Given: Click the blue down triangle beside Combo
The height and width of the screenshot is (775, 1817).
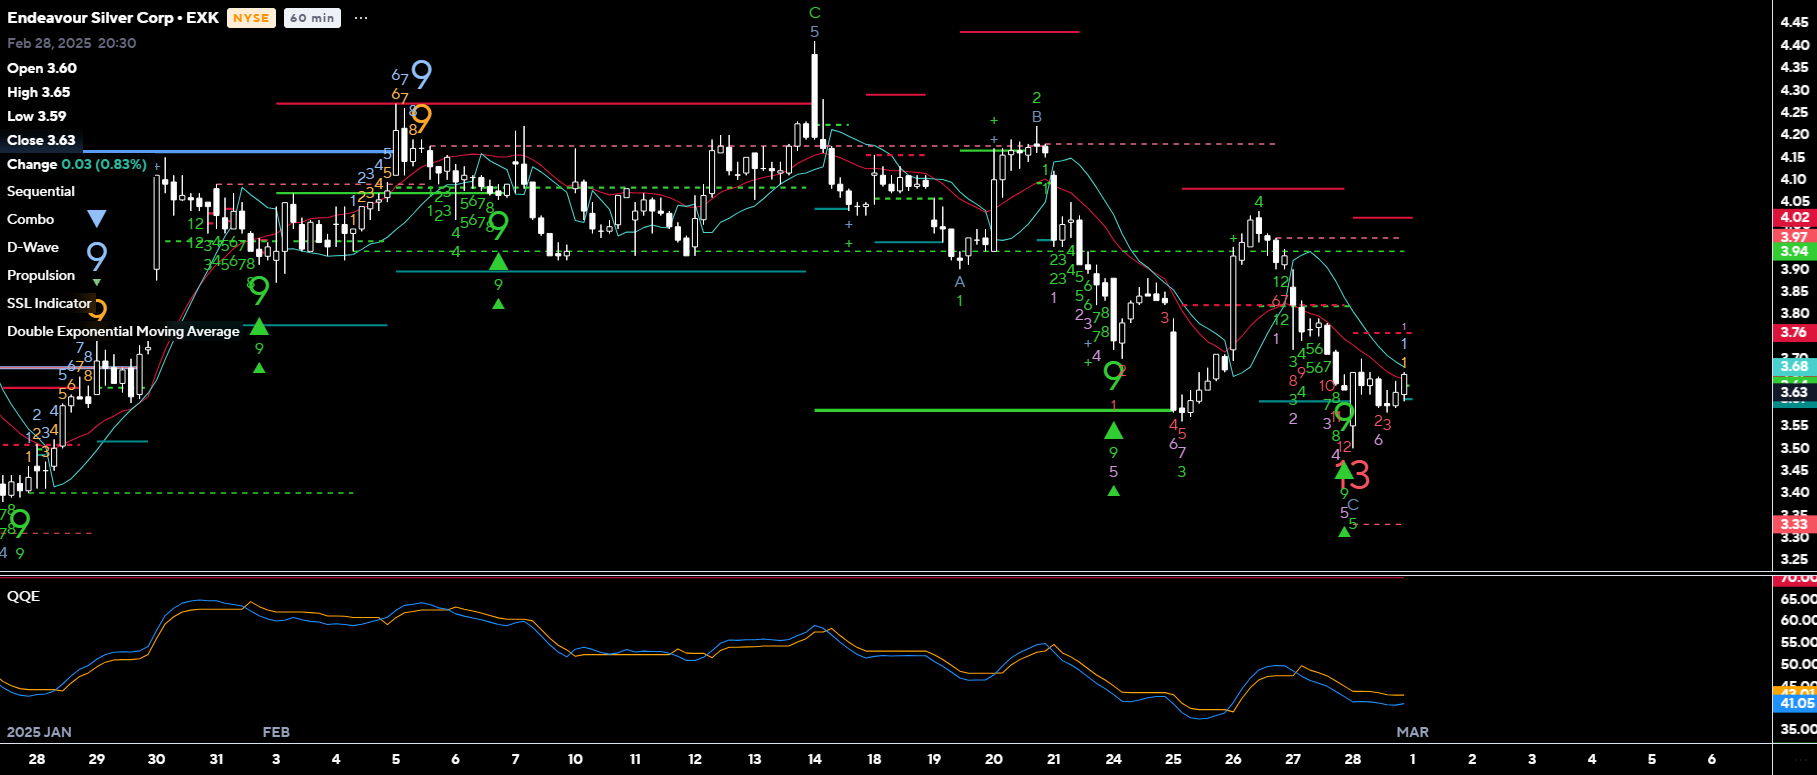Looking at the screenshot, I should [96, 219].
